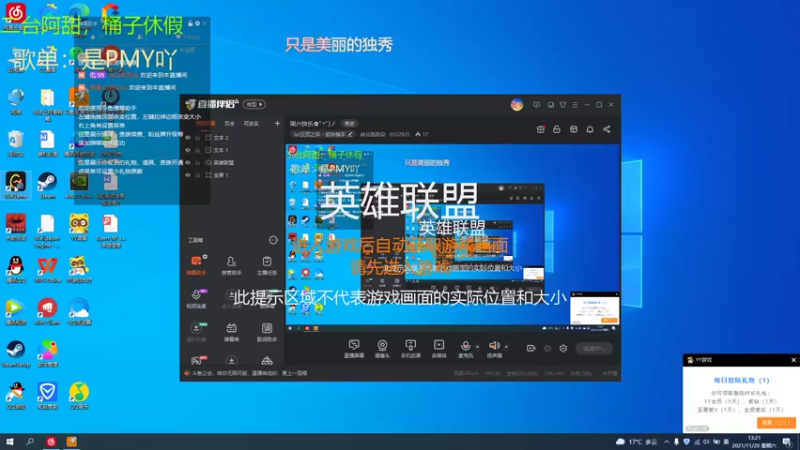Viewport: 800px width, 450px height.
Task: Open the 房管助手 tool
Action: [231, 265]
